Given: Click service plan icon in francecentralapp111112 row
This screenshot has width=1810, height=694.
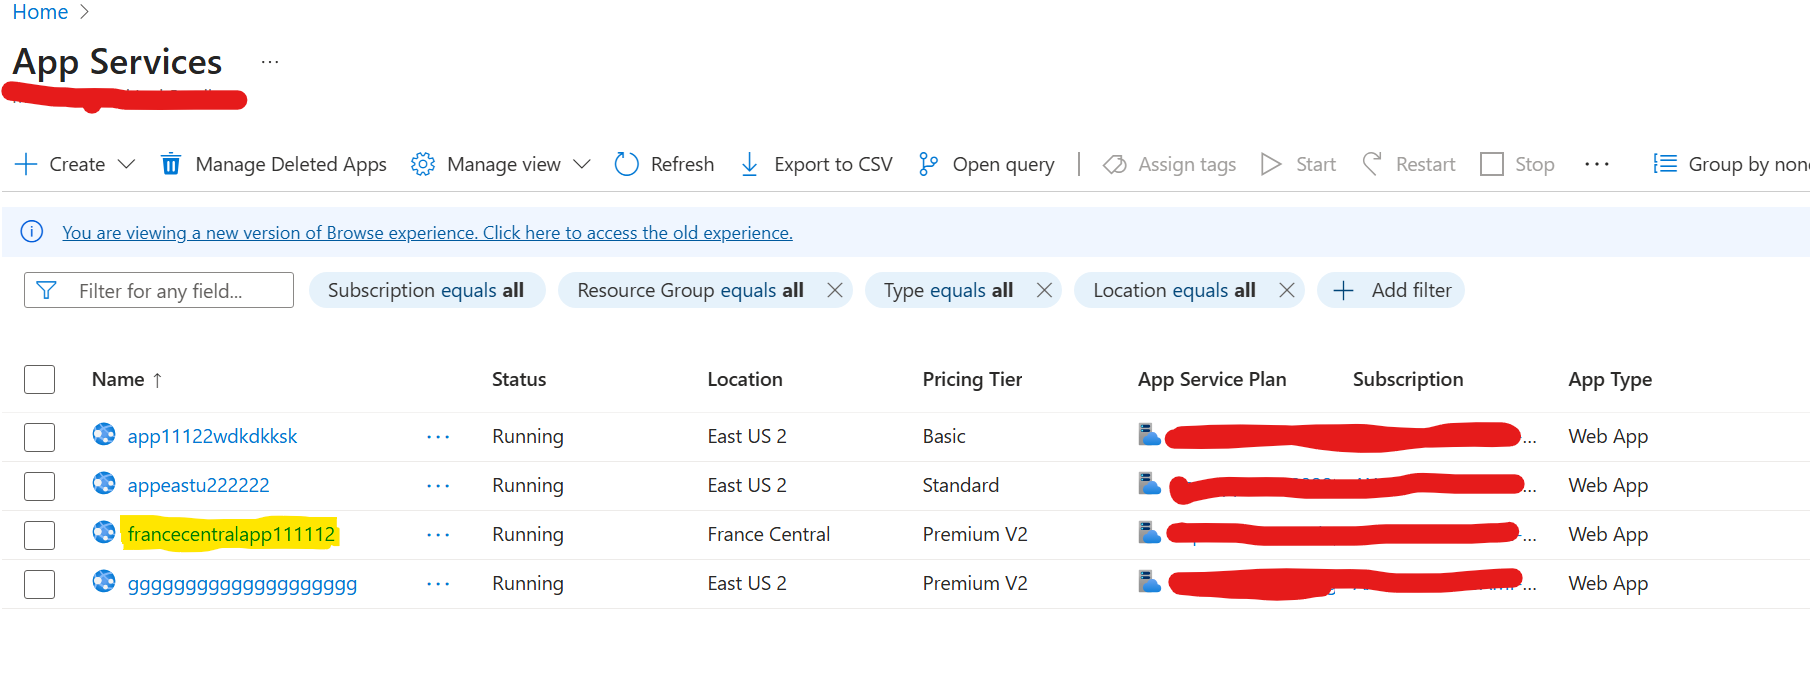Looking at the screenshot, I should 1149,533.
